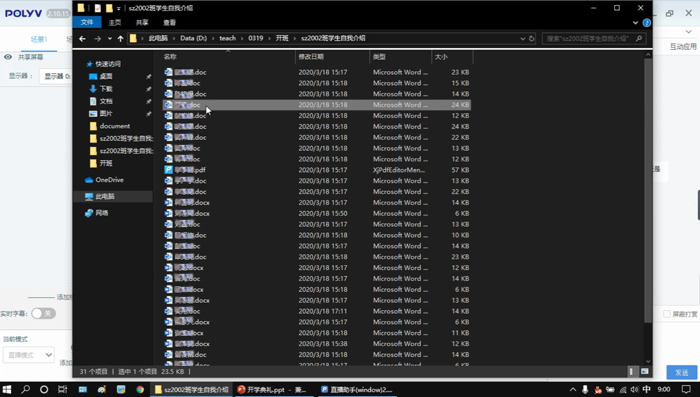Image resolution: width=700 pixels, height=397 pixels.
Task: Check the 屏蔽打赏 checkbox
Action: pos(667,314)
